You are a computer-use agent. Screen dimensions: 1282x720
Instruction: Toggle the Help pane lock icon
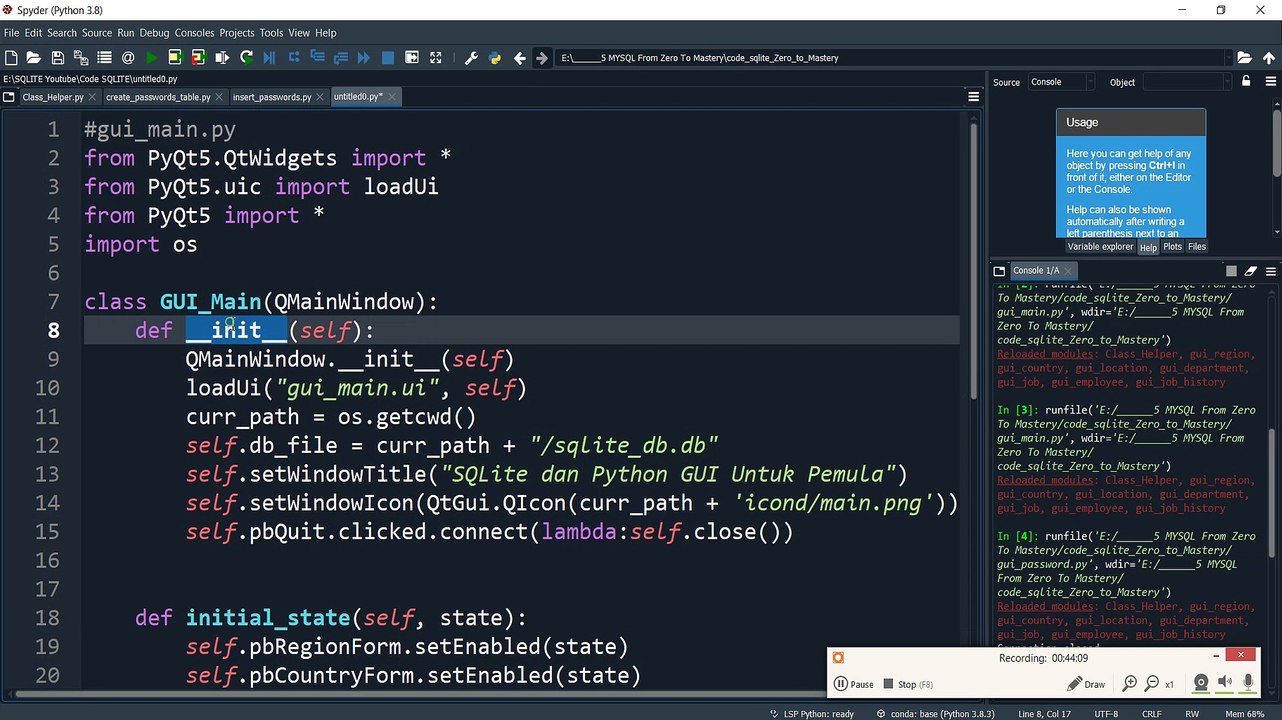point(1246,82)
